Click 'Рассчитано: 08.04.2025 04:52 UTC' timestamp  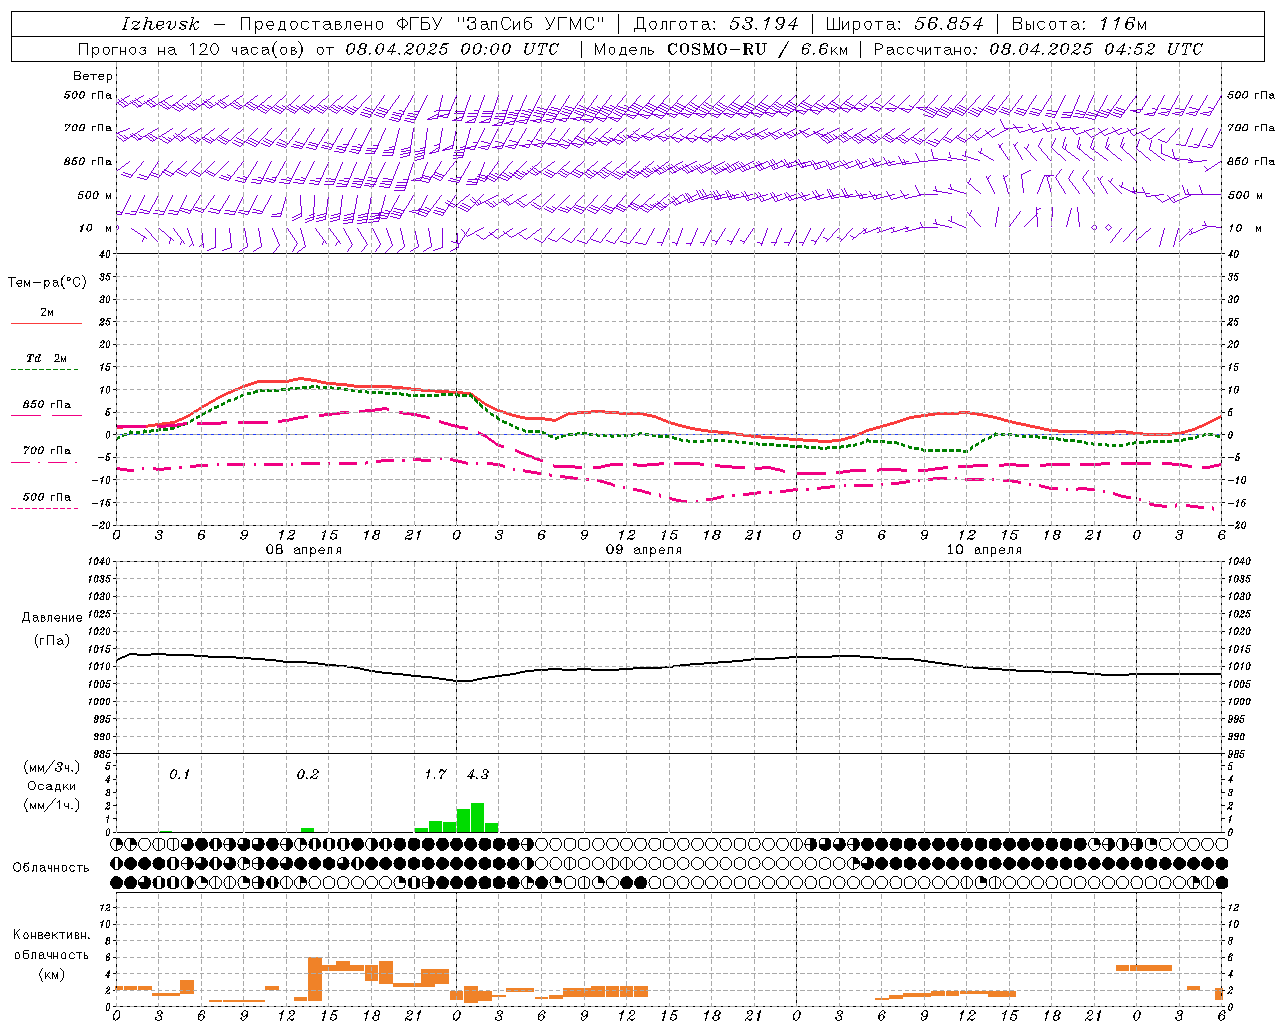point(1038,49)
